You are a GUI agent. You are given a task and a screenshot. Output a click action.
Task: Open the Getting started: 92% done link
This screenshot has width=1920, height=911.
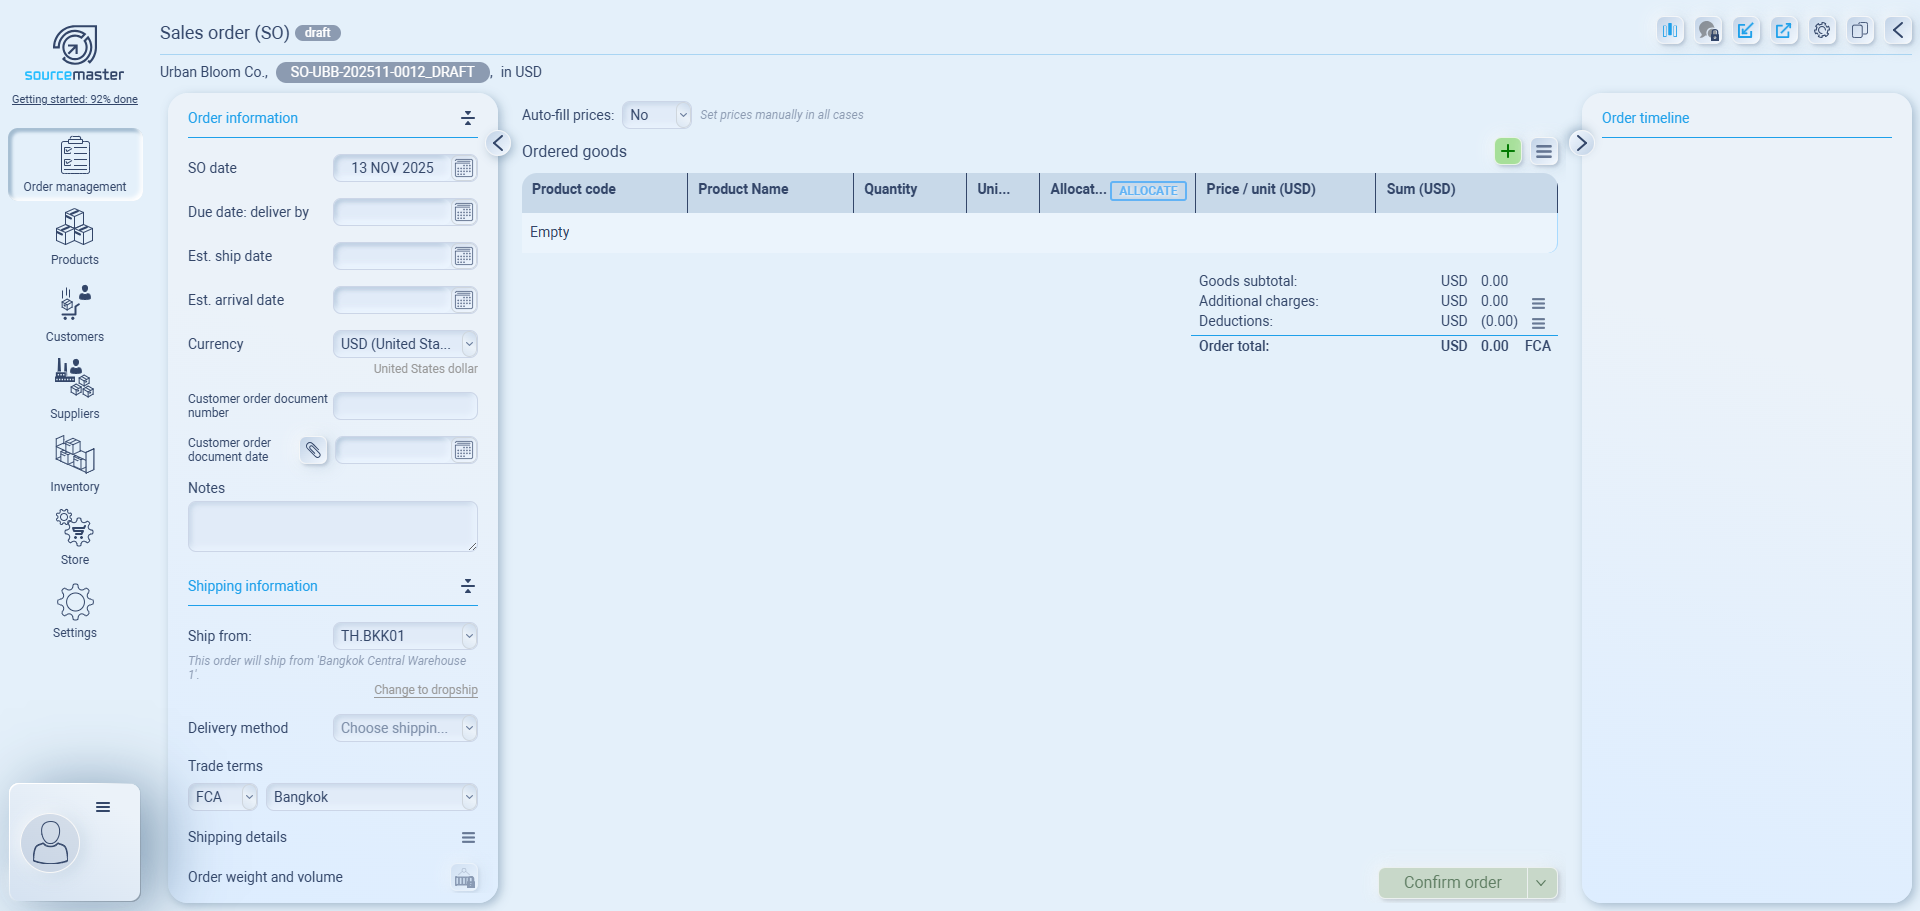coord(75,99)
